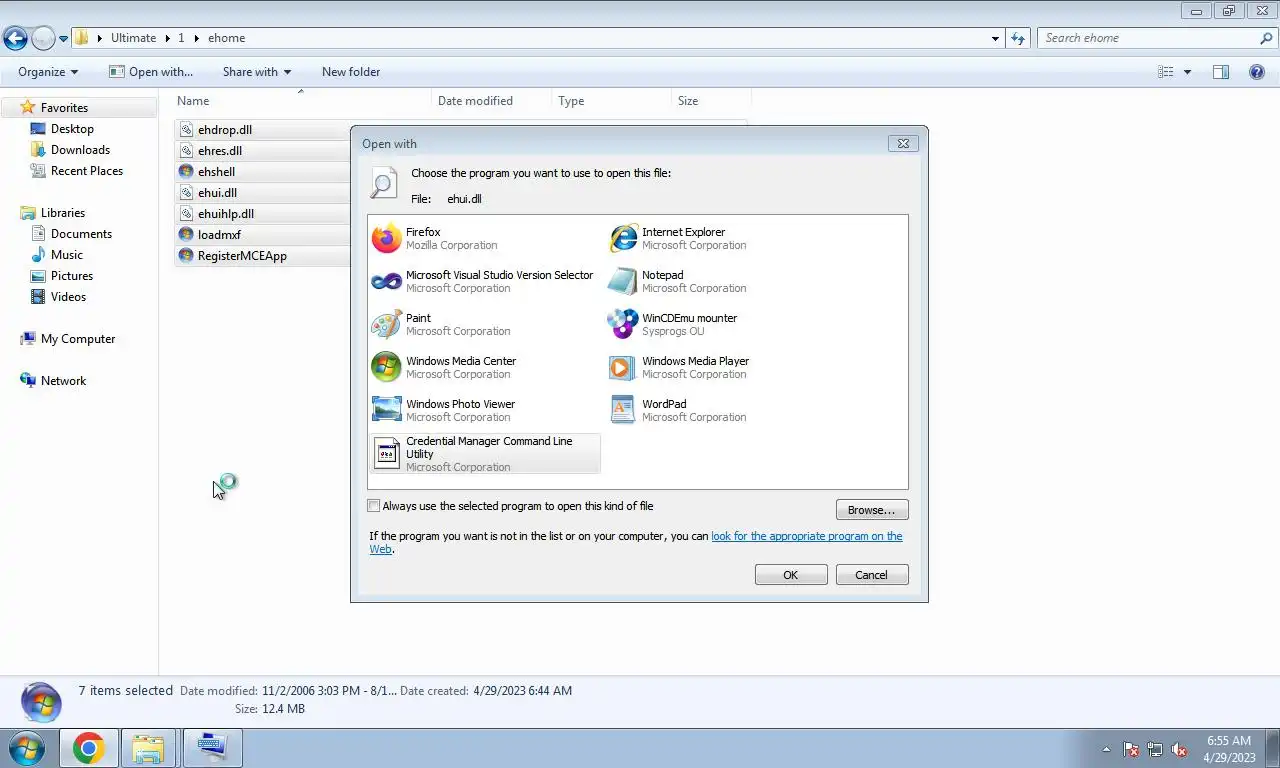The width and height of the screenshot is (1280, 768).
Task: Enable always use the selected program checkbox
Action: 374,506
